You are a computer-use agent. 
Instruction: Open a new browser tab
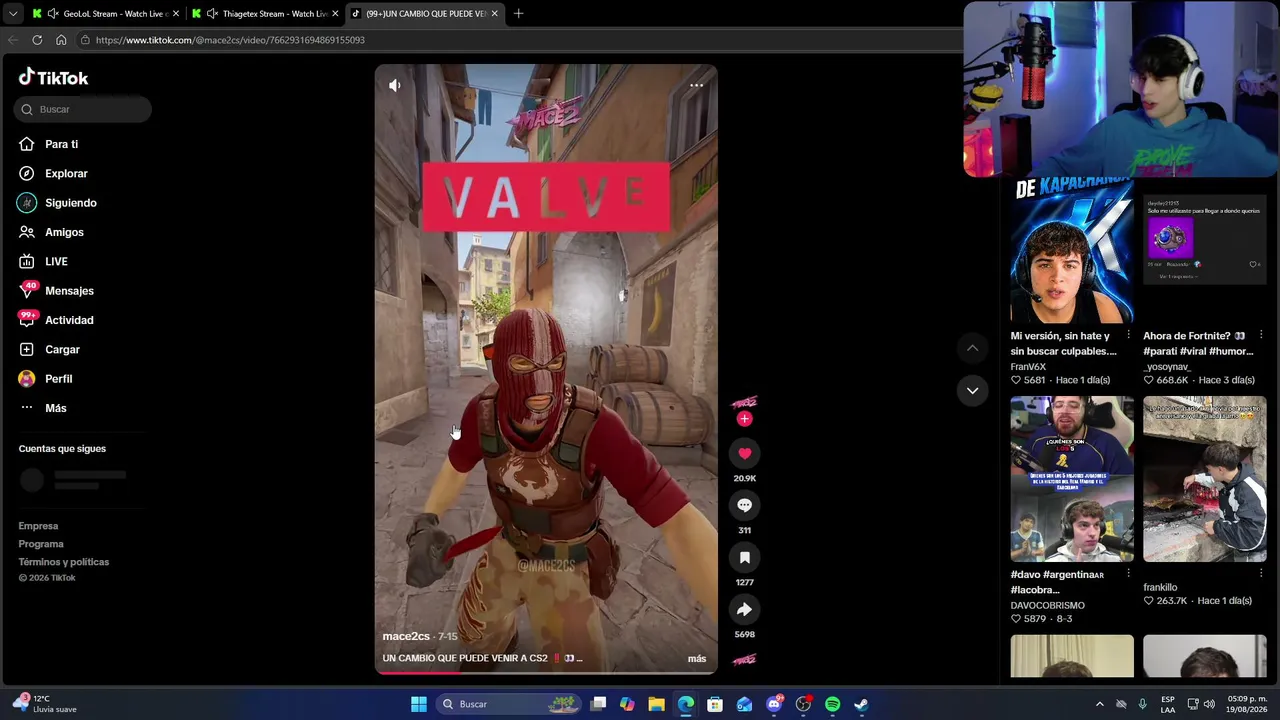coord(518,14)
